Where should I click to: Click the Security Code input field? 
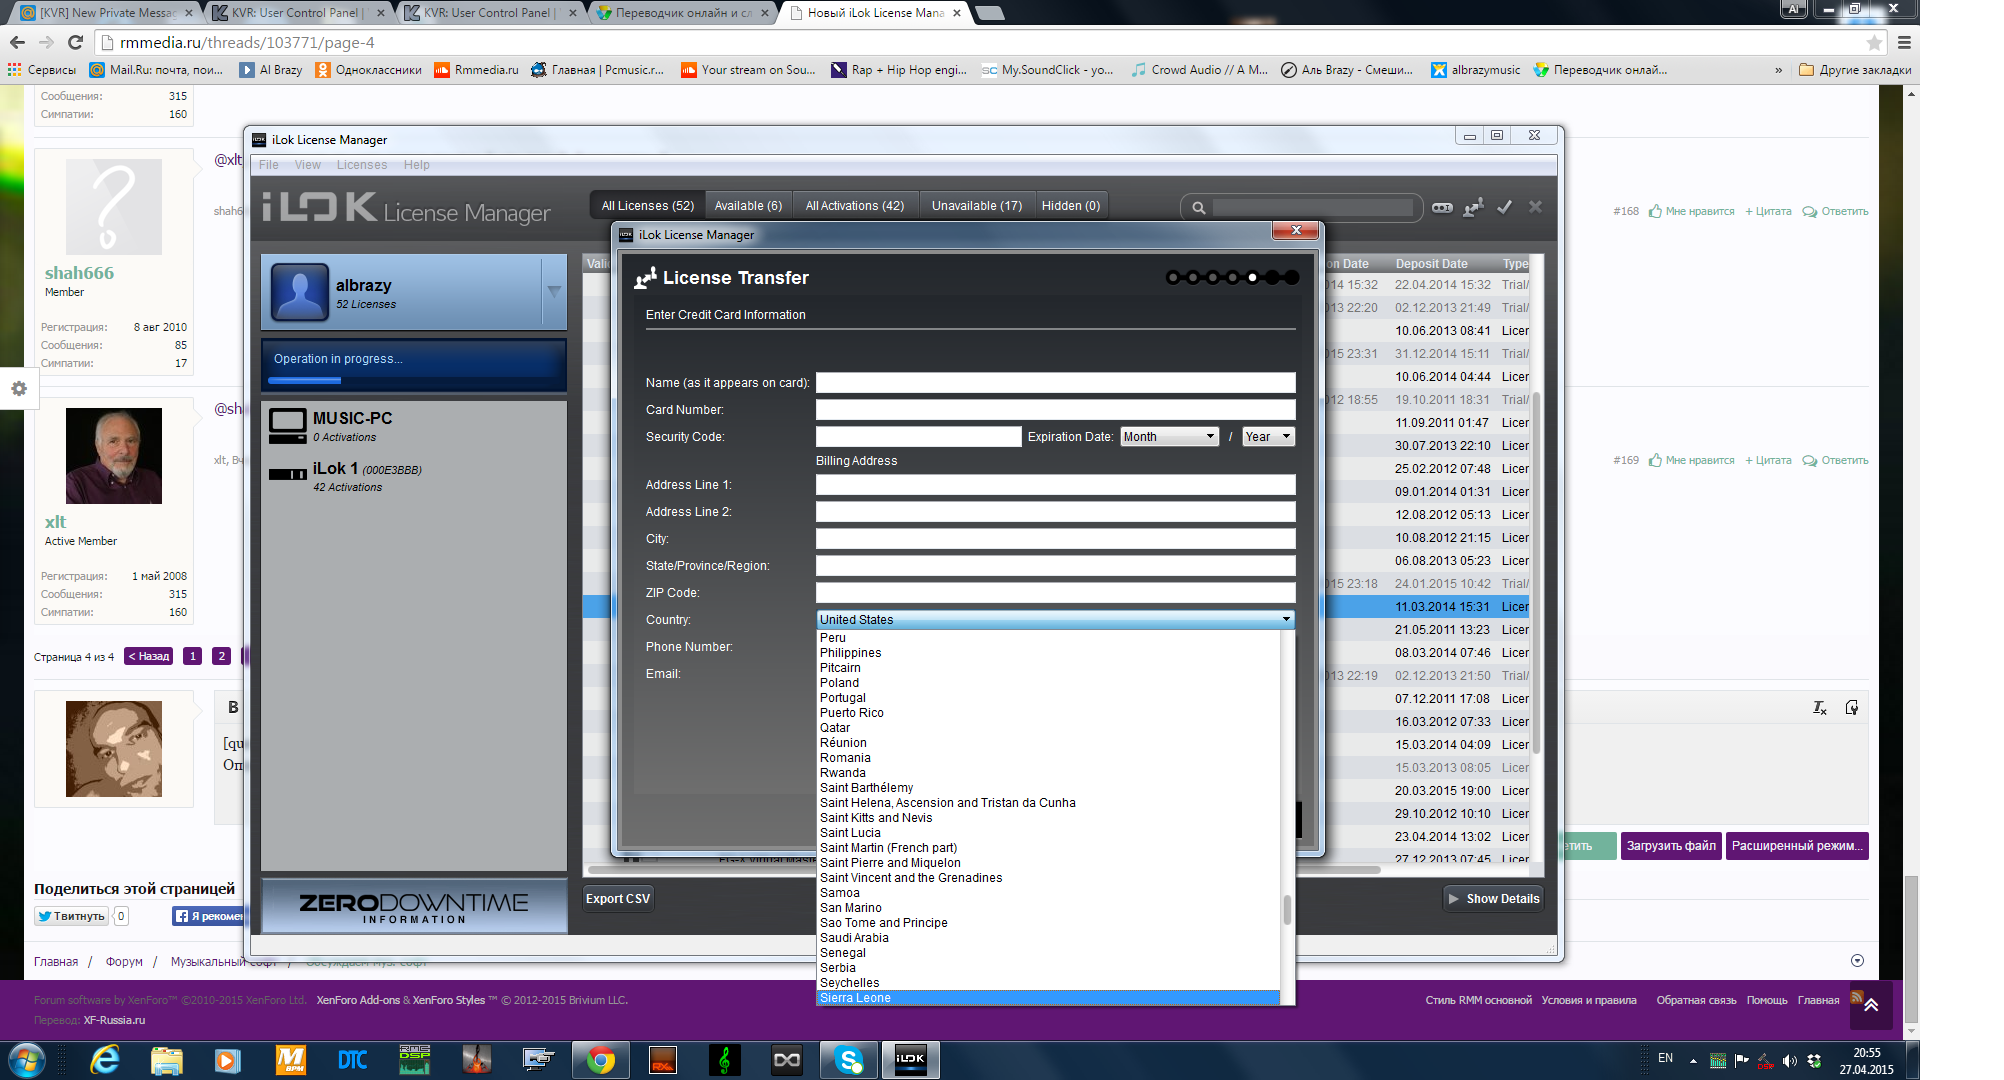[918, 437]
